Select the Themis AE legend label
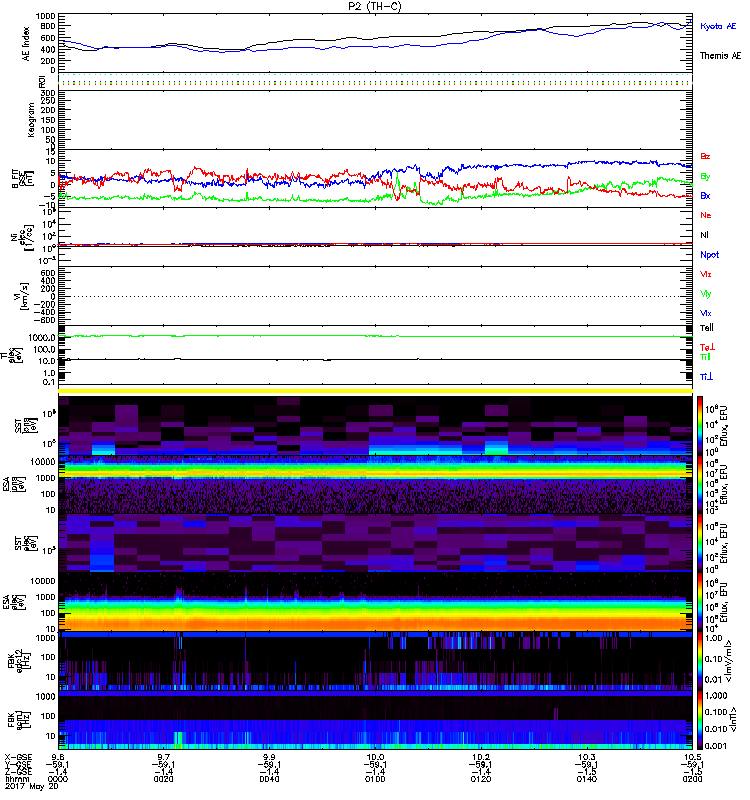Screen dimensions: 750x800 pos(720,56)
